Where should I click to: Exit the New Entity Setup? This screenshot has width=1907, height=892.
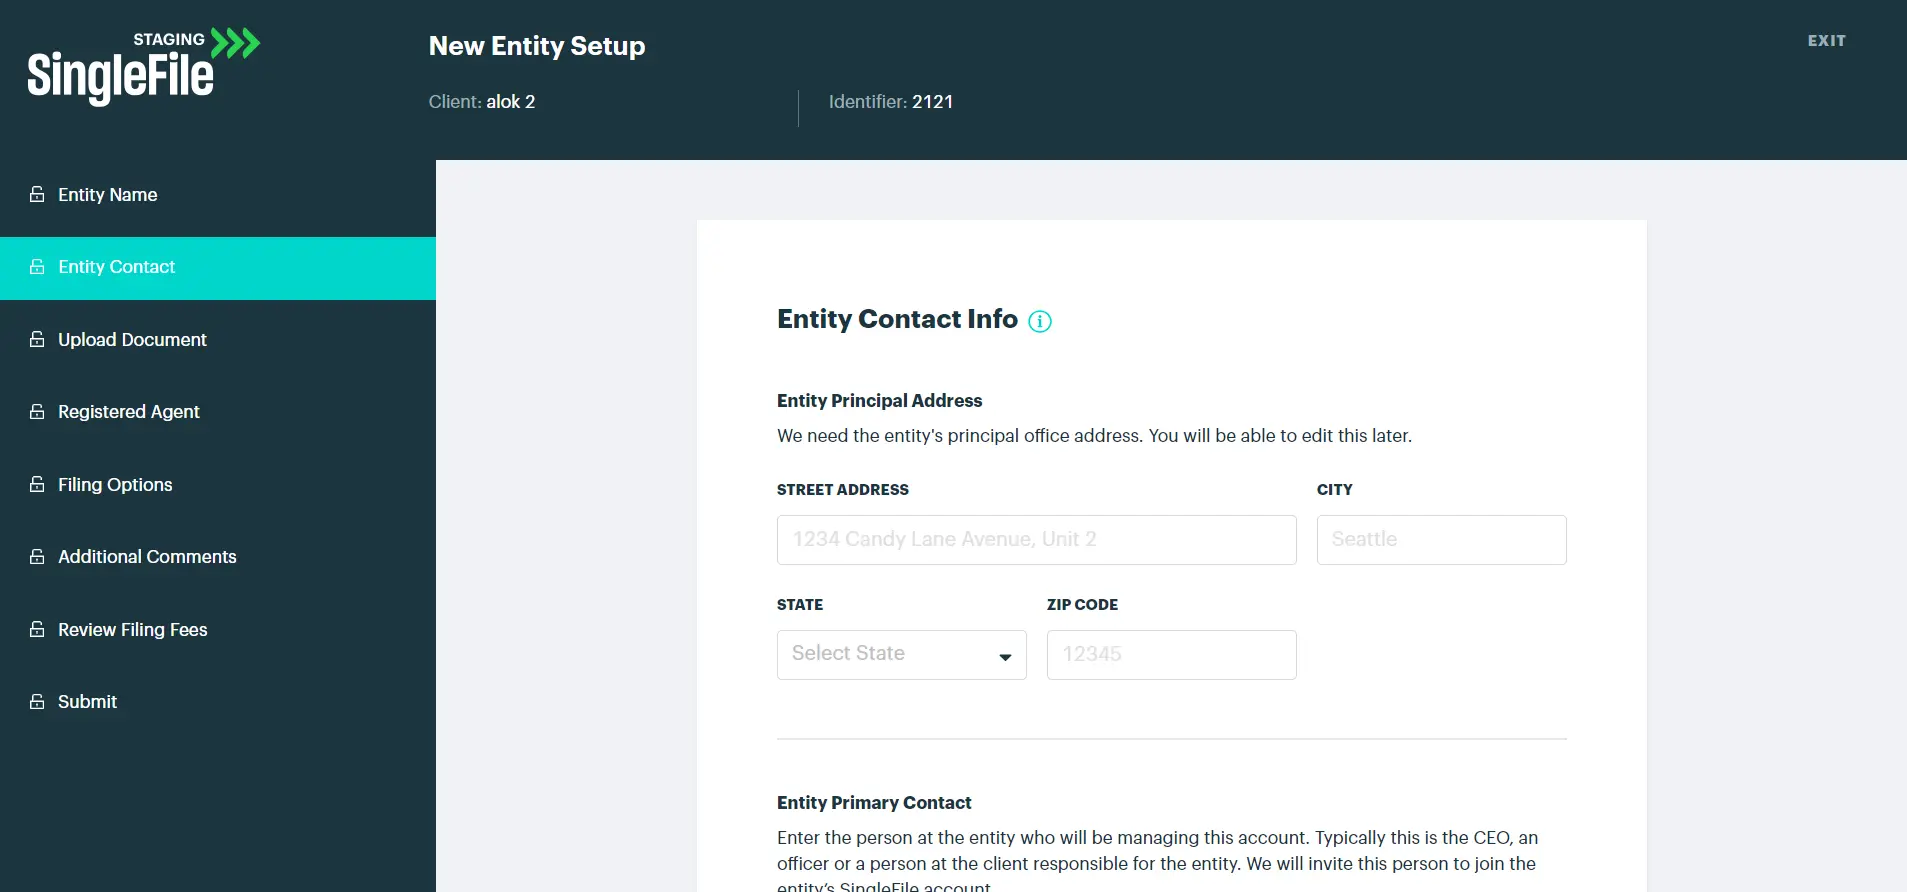tap(1826, 41)
